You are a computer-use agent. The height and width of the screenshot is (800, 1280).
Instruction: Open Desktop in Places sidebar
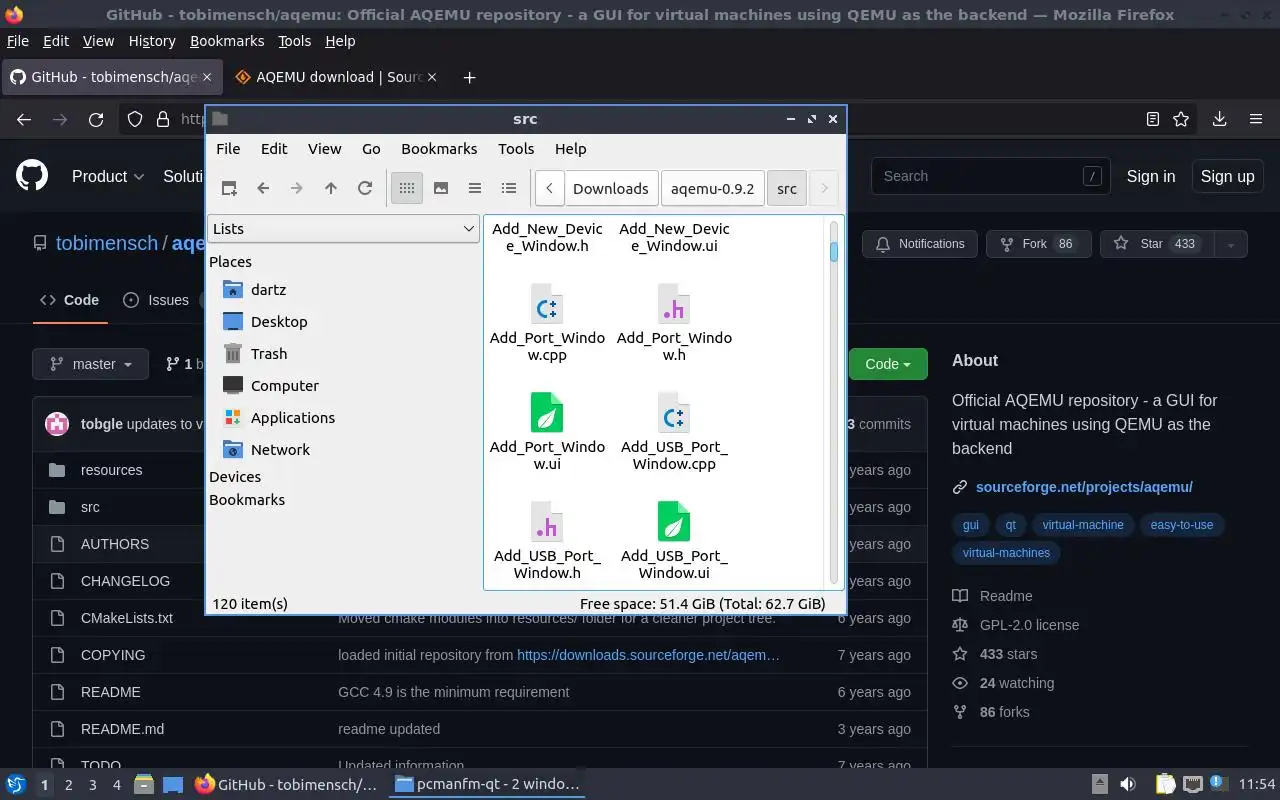point(279,321)
